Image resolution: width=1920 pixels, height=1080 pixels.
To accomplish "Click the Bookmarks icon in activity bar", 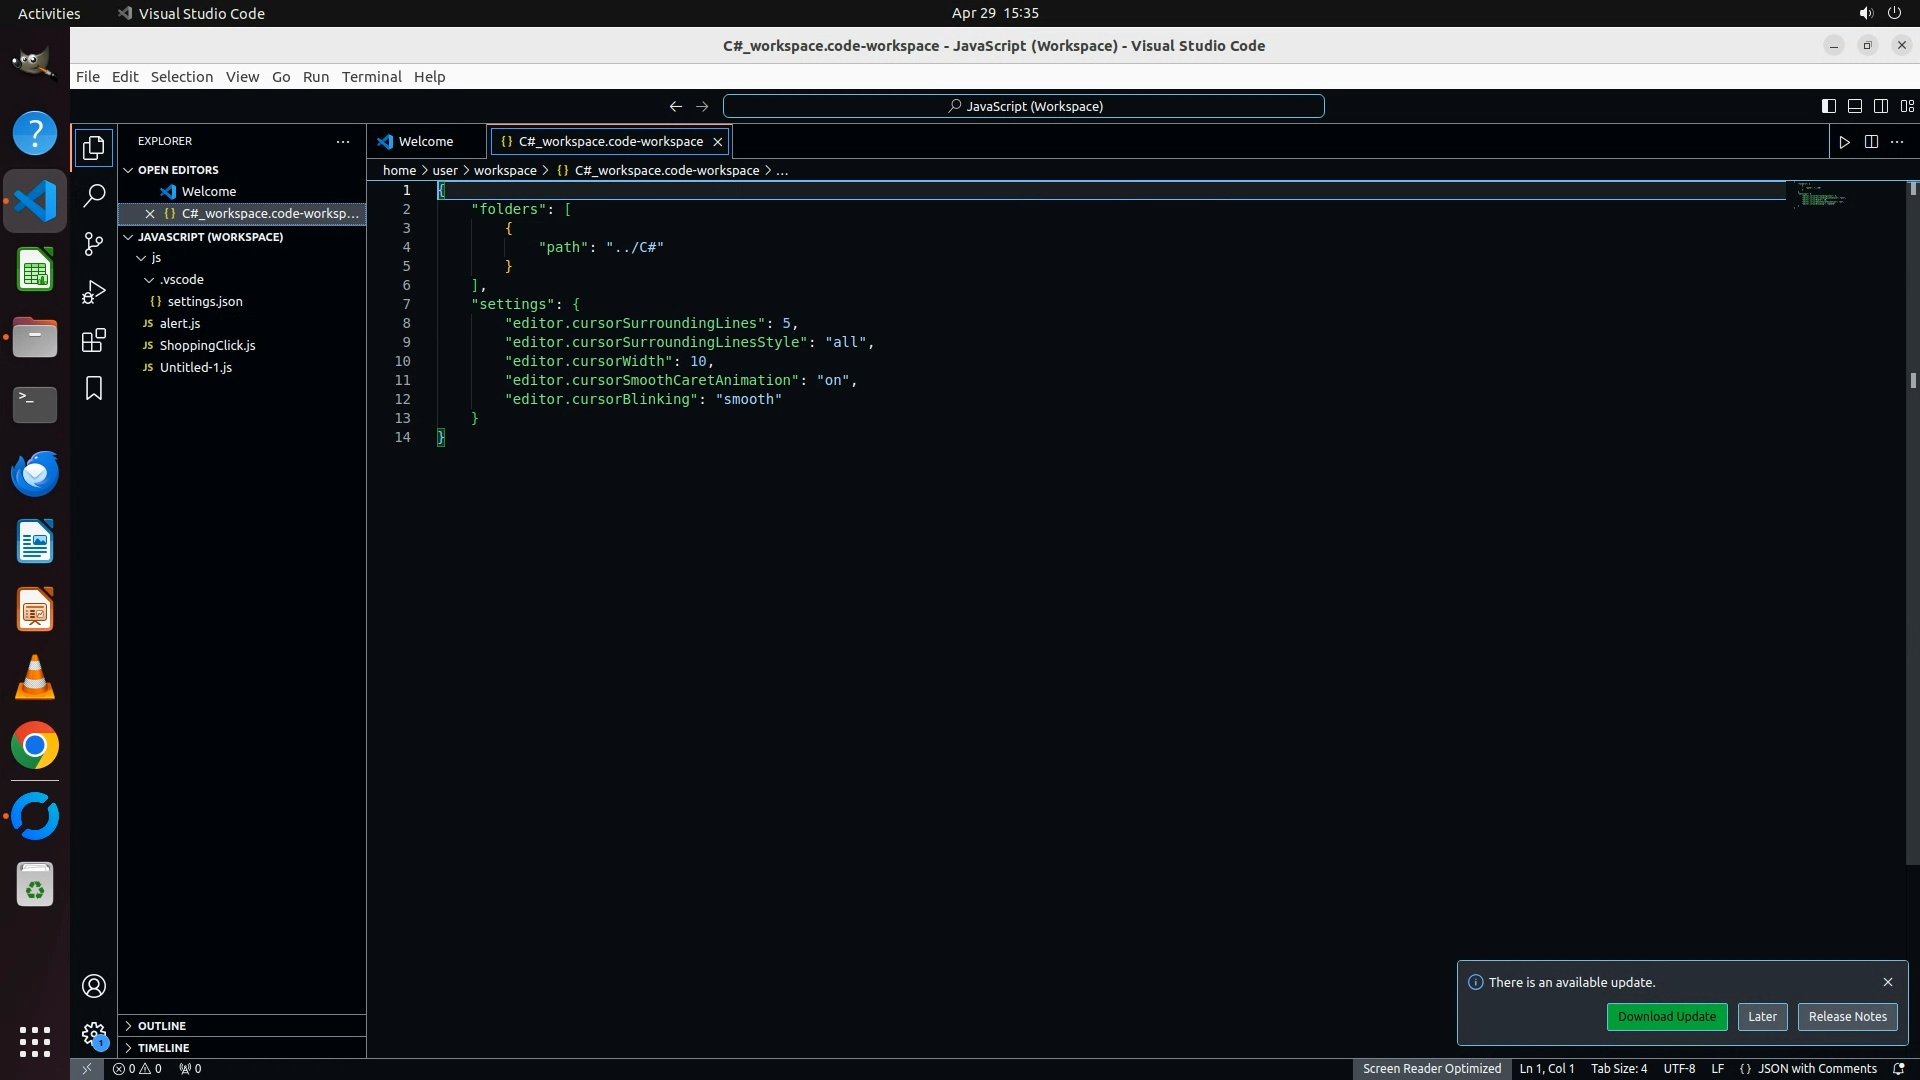I will pos(94,388).
